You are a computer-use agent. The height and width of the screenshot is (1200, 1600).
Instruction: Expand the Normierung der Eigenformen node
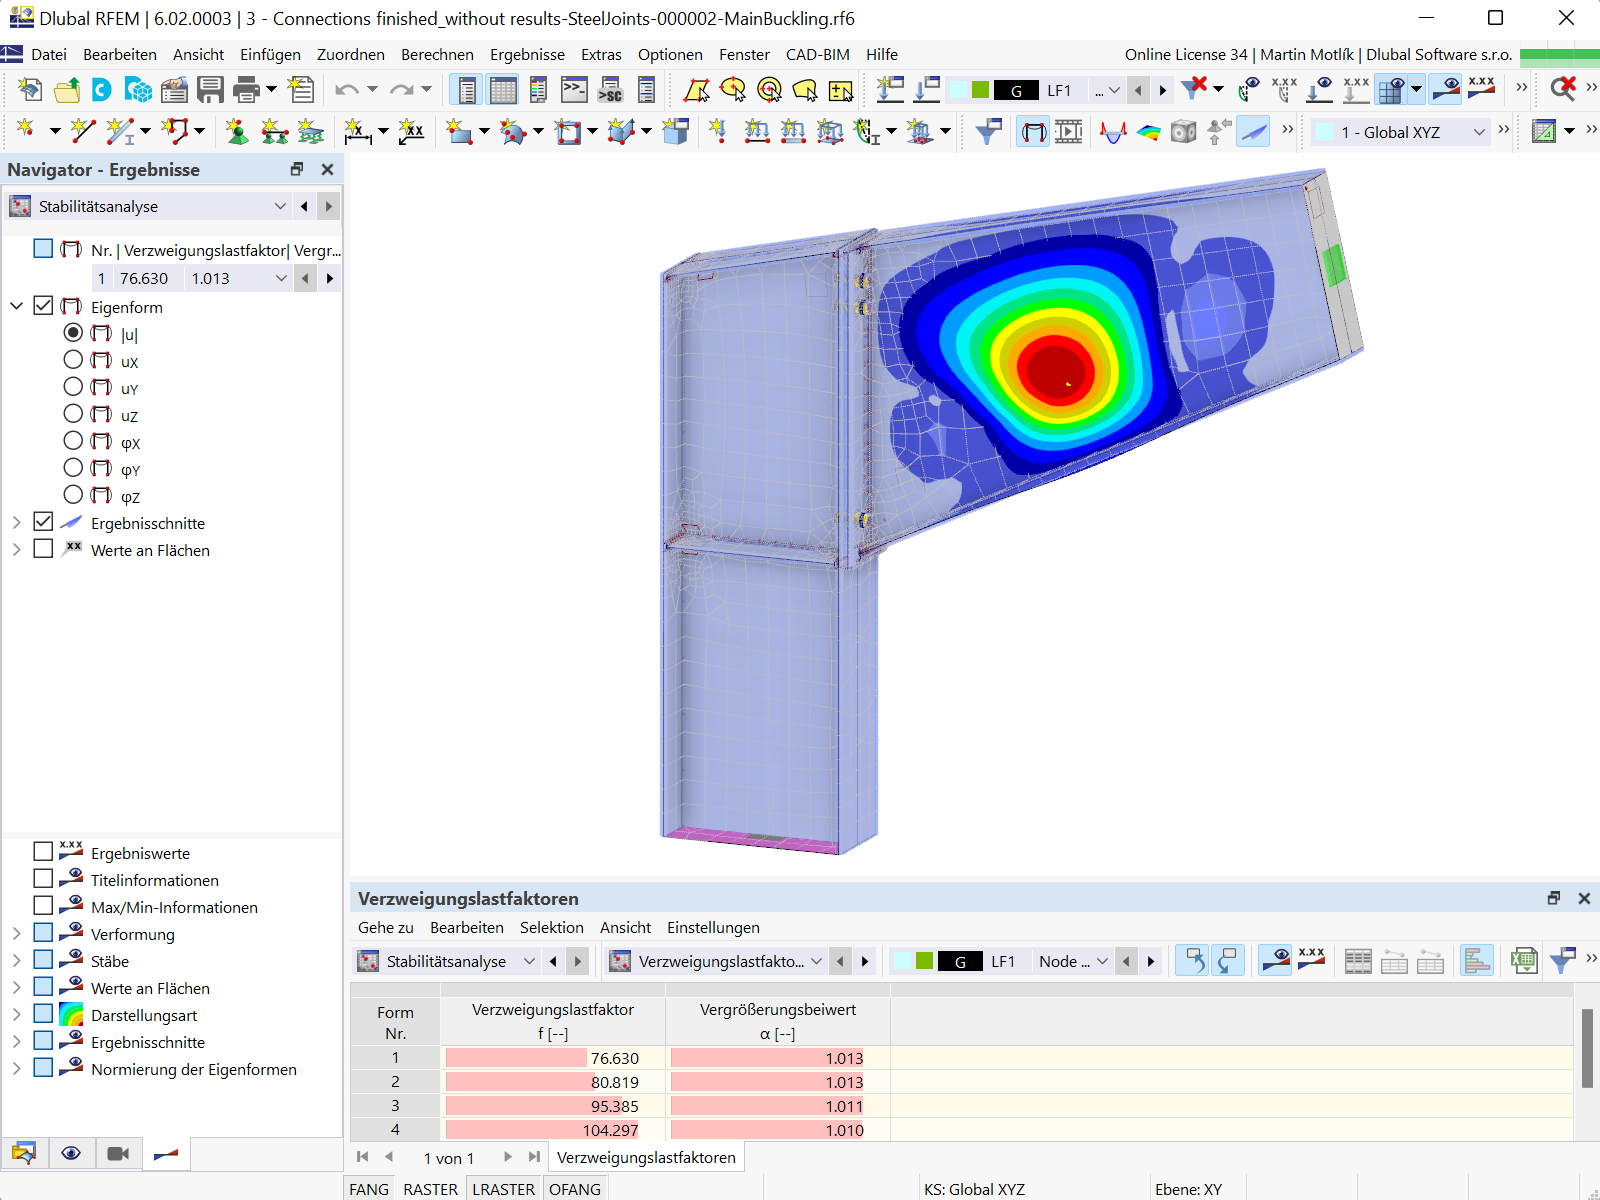[x=17, y=1068]
